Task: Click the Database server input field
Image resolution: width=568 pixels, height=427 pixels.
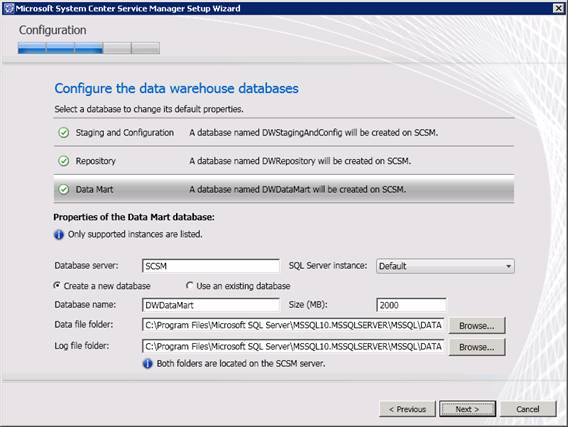Action: 210,266
